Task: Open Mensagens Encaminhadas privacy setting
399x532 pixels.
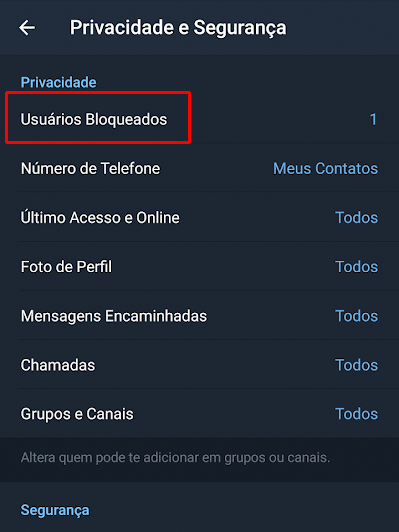Action: 200,316
